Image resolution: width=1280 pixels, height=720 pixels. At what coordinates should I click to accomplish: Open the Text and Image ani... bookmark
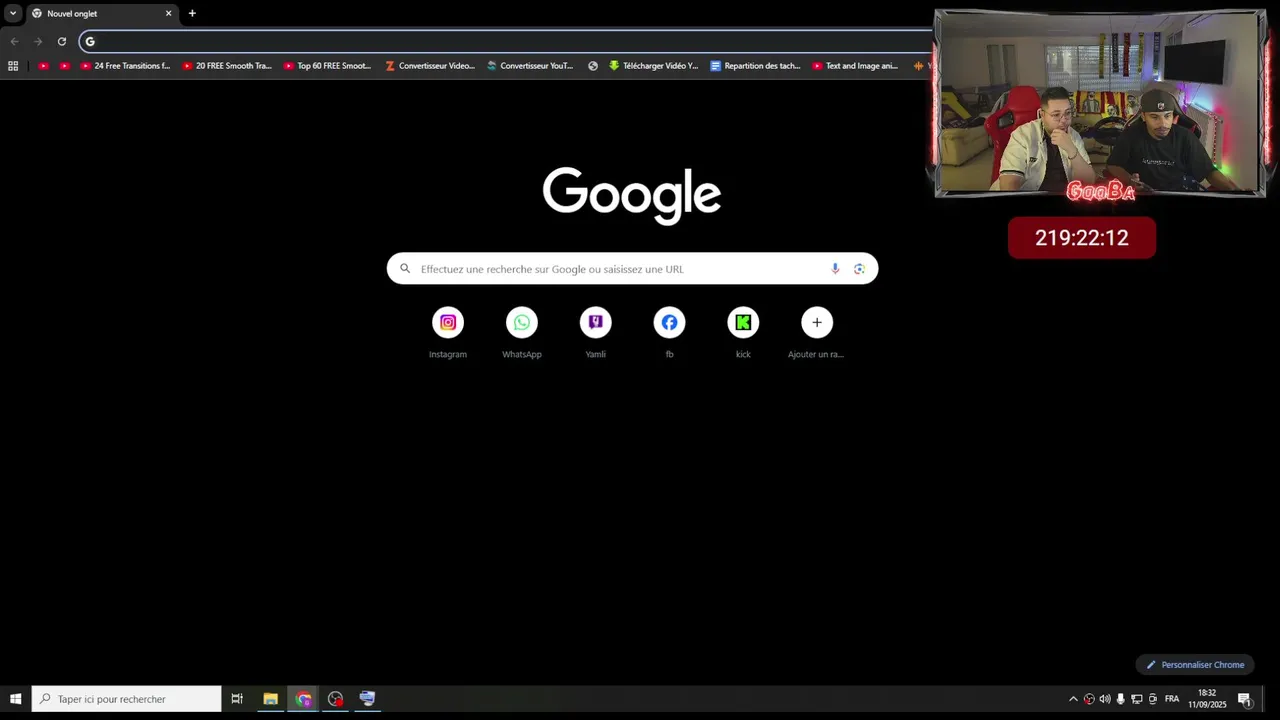(856, 66)
